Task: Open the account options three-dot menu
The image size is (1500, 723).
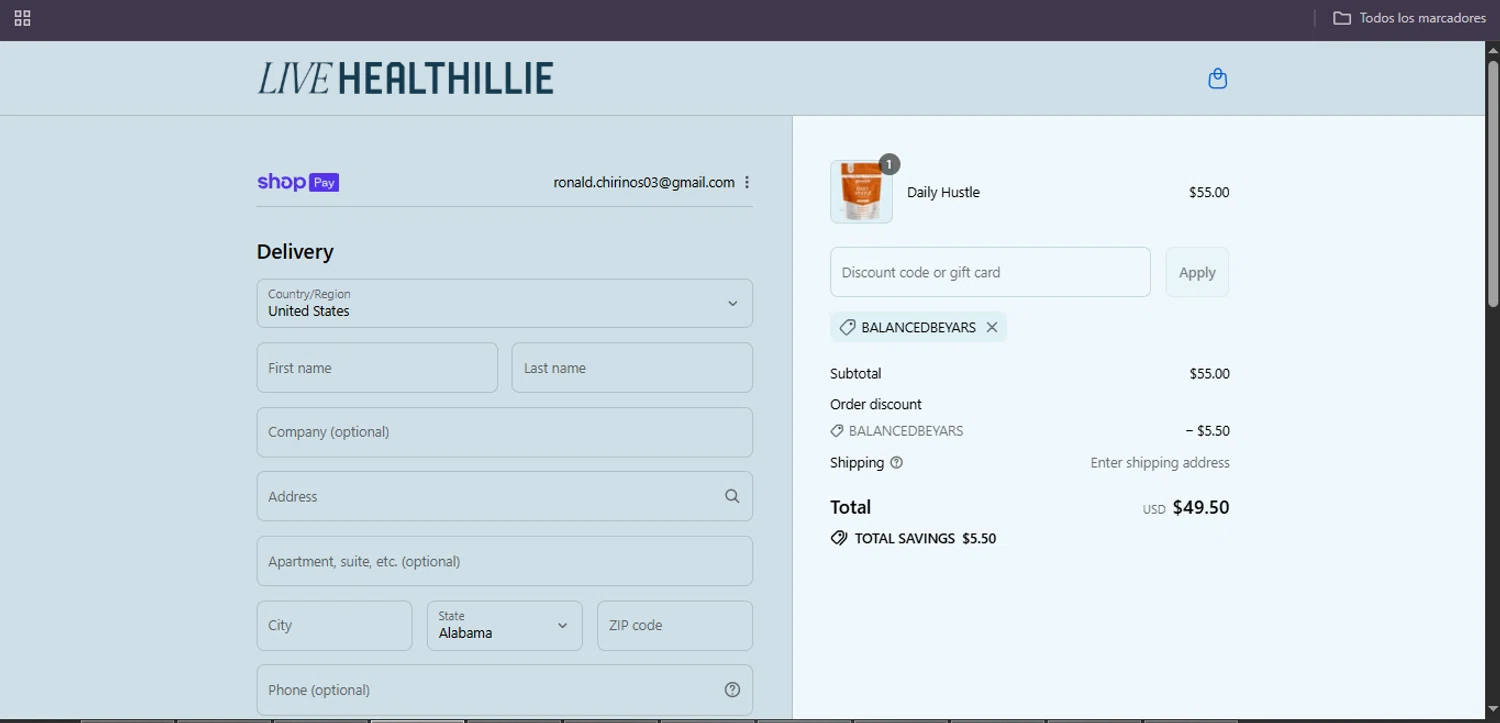Action: point(747,182)
